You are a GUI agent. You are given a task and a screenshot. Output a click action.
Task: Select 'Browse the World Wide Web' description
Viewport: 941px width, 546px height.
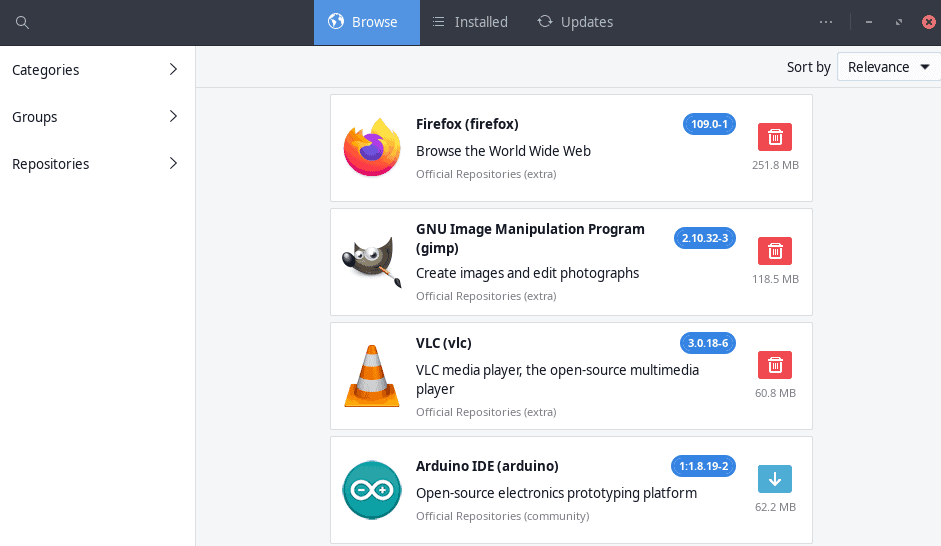tap(504, 151)
